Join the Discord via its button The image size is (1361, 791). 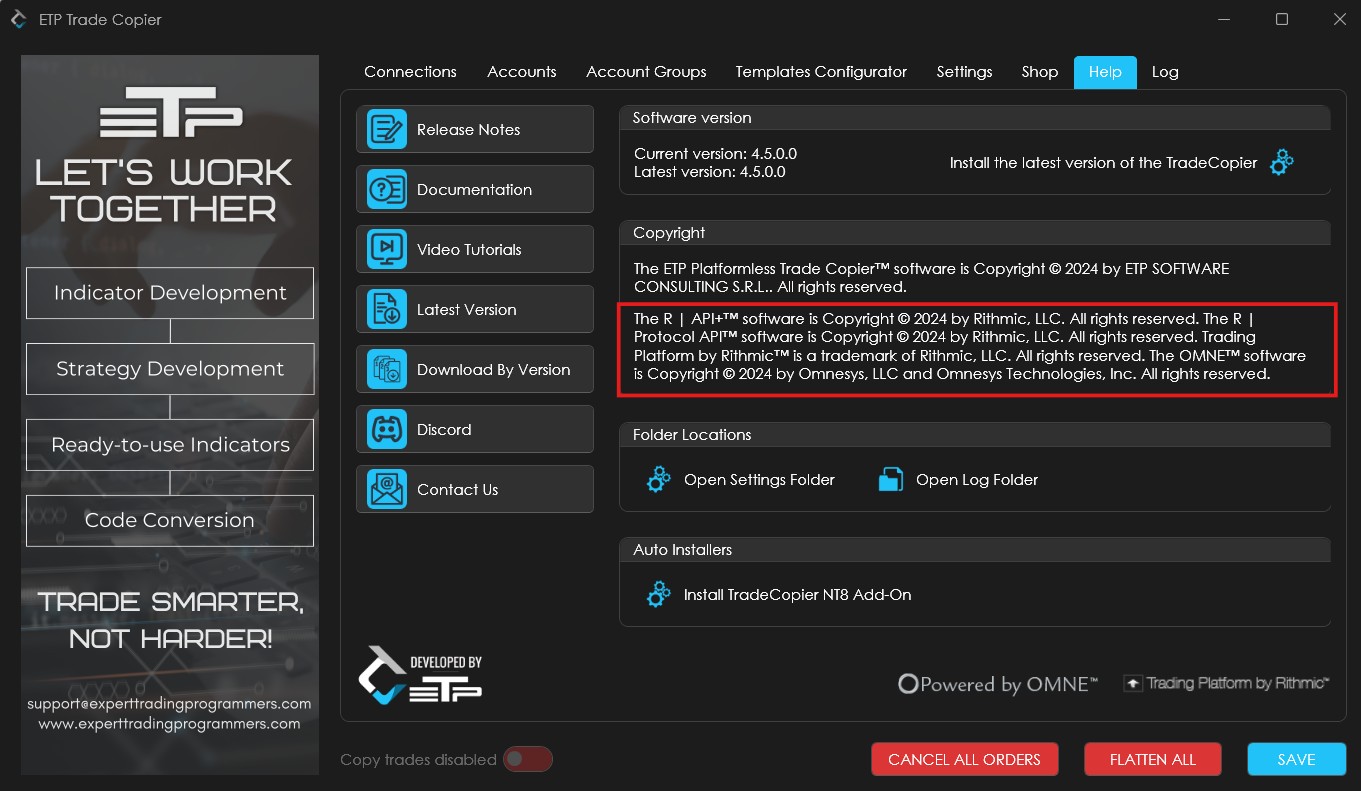coord(475,429)
